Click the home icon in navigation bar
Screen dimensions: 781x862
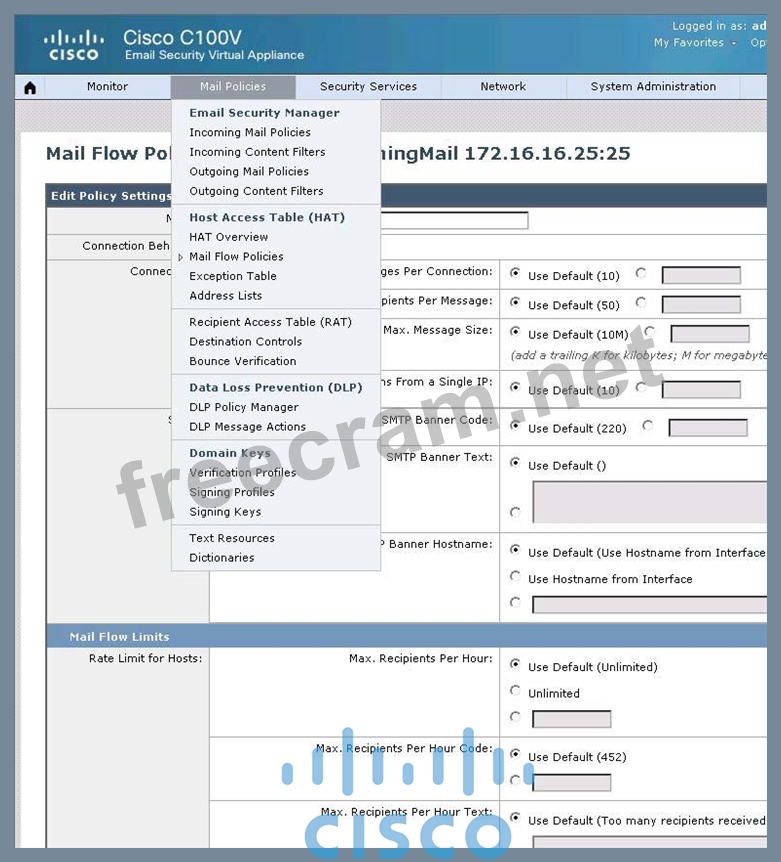(x=30, y=87)
